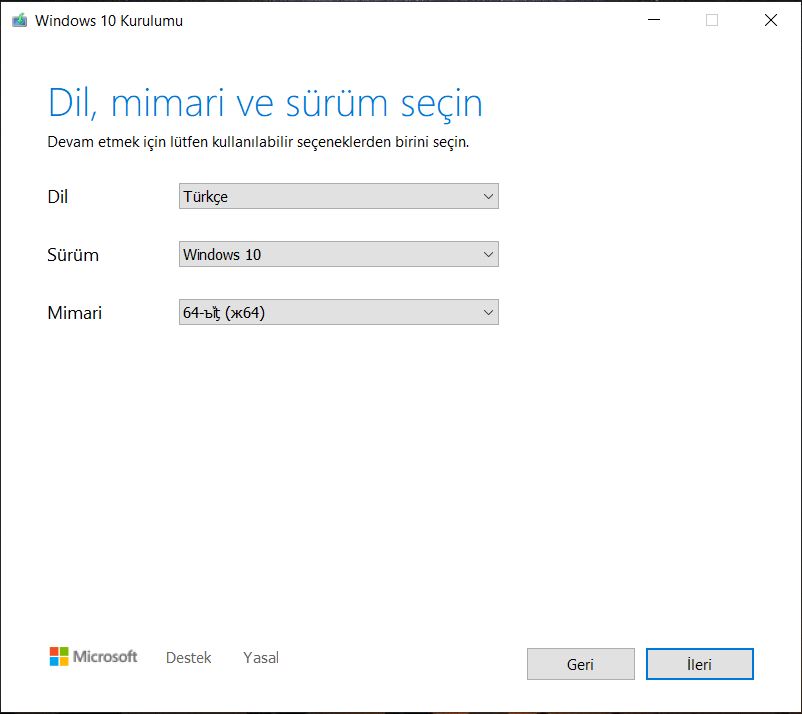Click the chevron arrow of the Sürüm dropdown

488,255
